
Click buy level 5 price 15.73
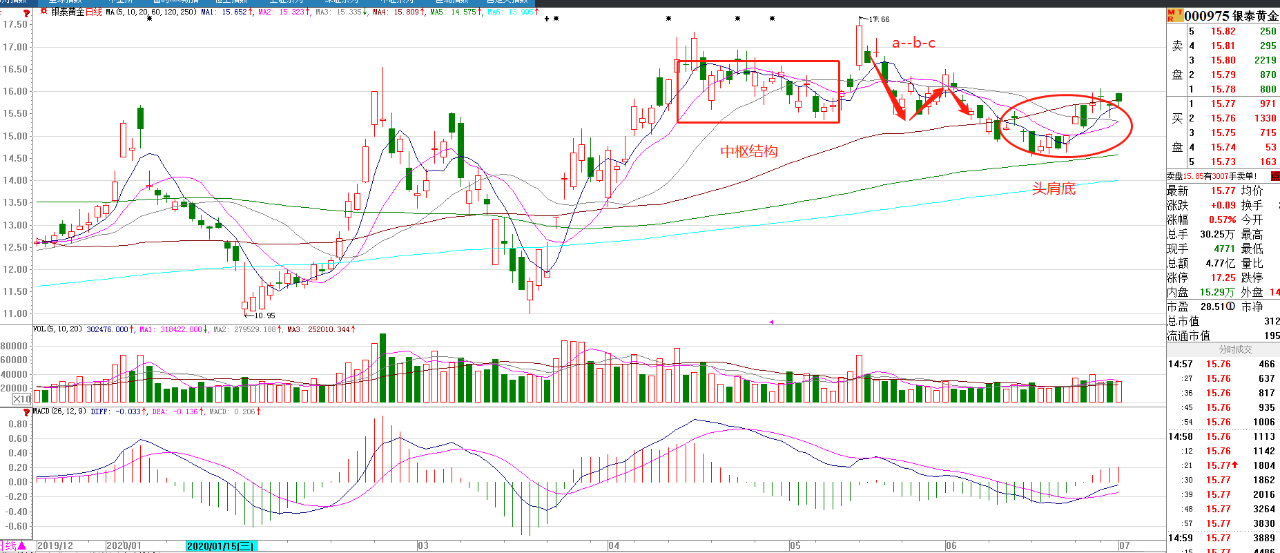click(x=1224, y=161)
